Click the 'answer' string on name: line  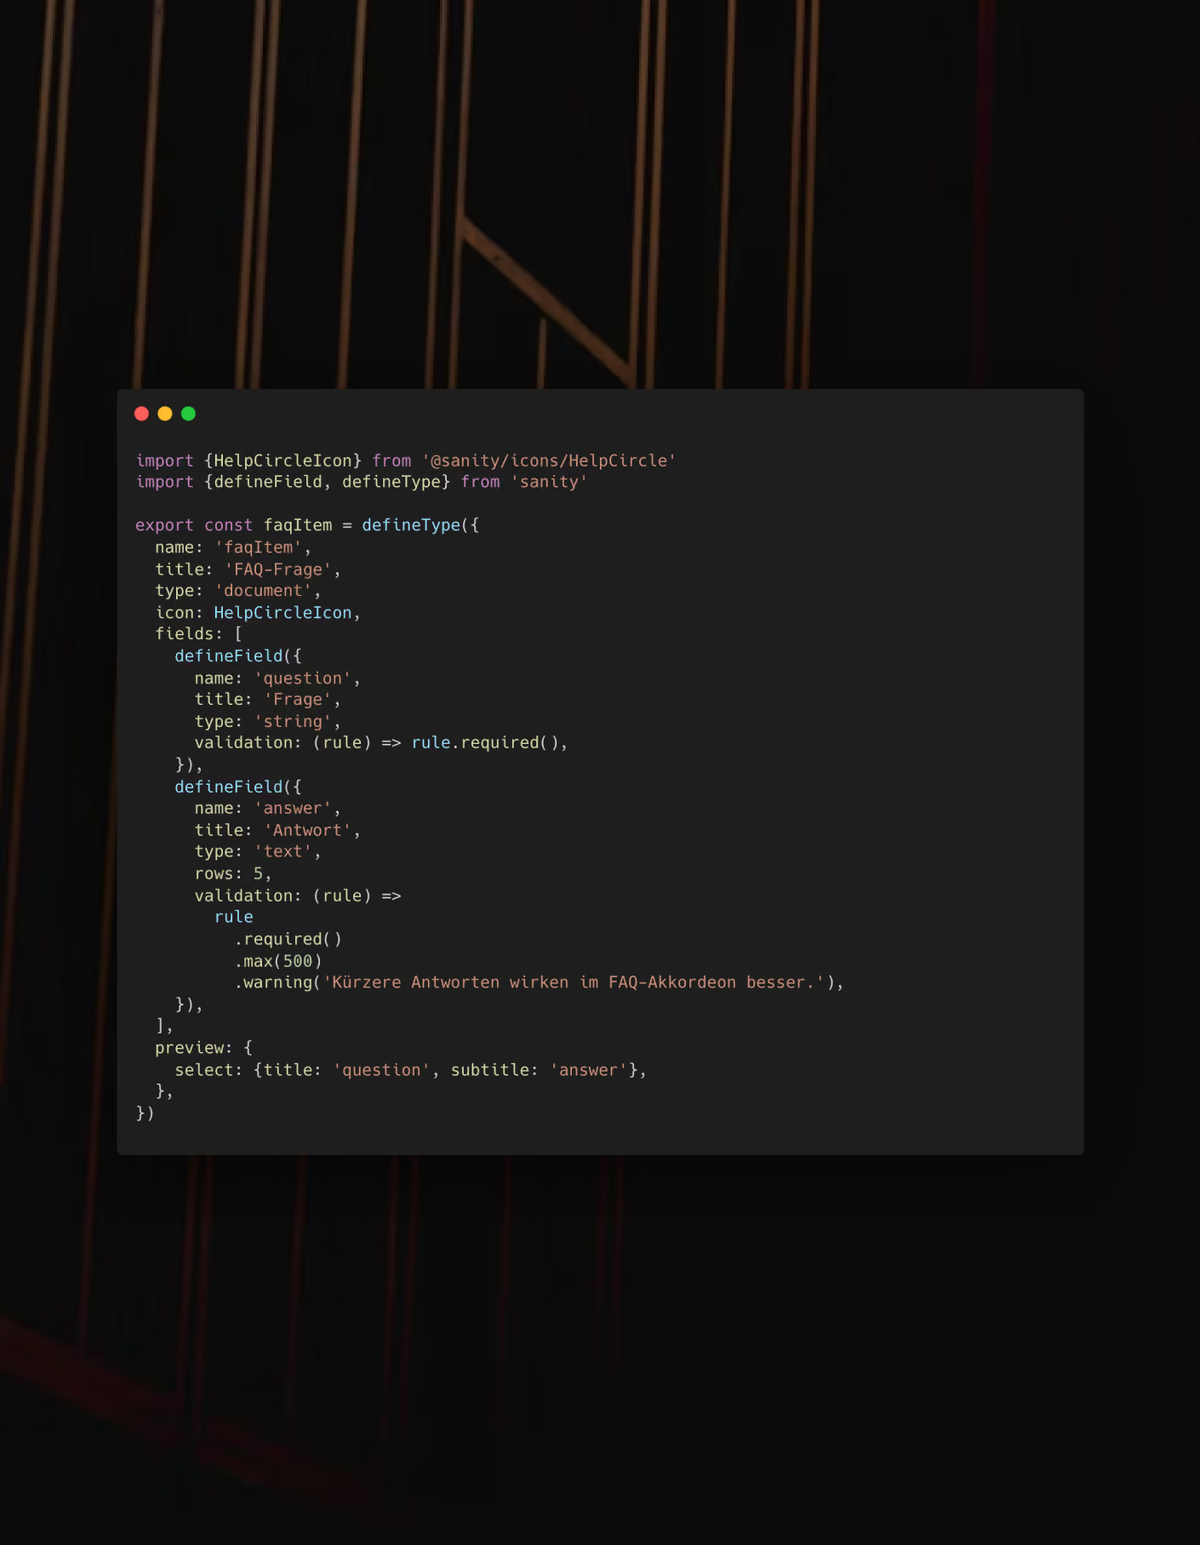click(293, 809)
